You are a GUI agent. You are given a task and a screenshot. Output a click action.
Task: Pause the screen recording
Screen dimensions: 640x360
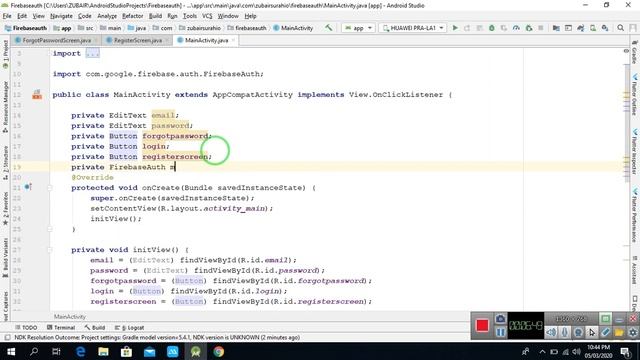(x=500, y=332)
